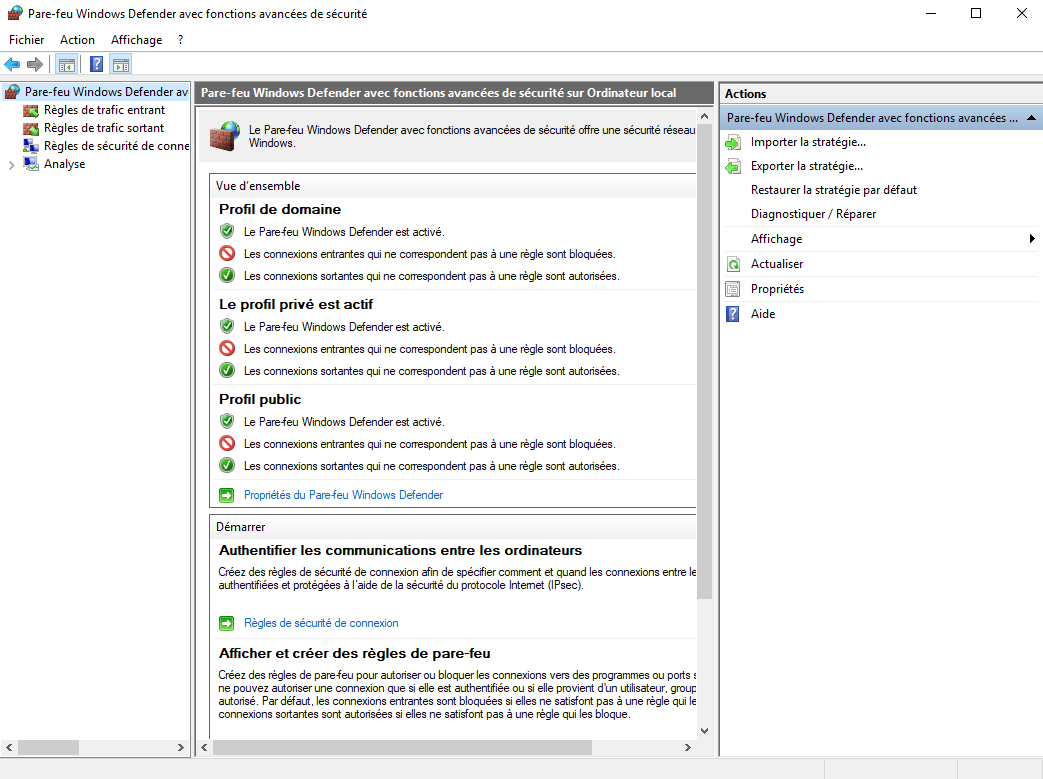Expand the Analyse tree node arrow
Image resolution: width=1043 pixels, height=779 pixels.
pyautogui.click(x=11, y=165)
